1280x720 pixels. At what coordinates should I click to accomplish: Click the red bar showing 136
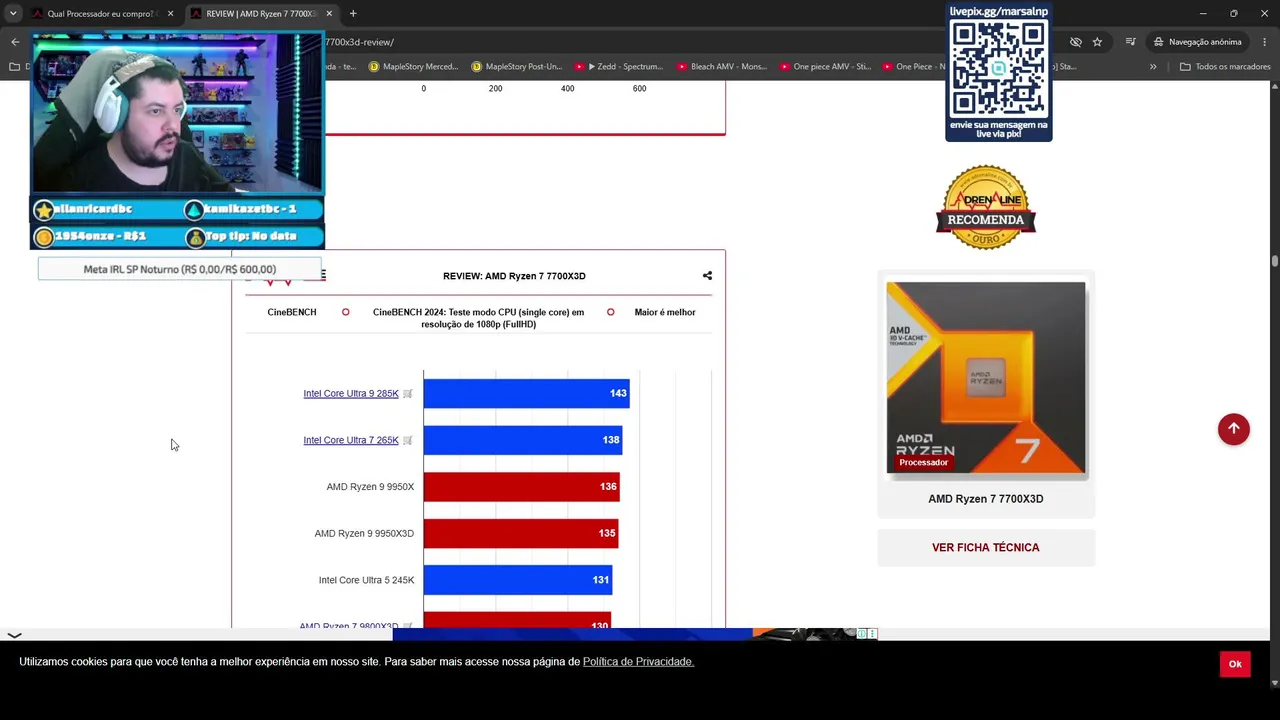(521, 487)
